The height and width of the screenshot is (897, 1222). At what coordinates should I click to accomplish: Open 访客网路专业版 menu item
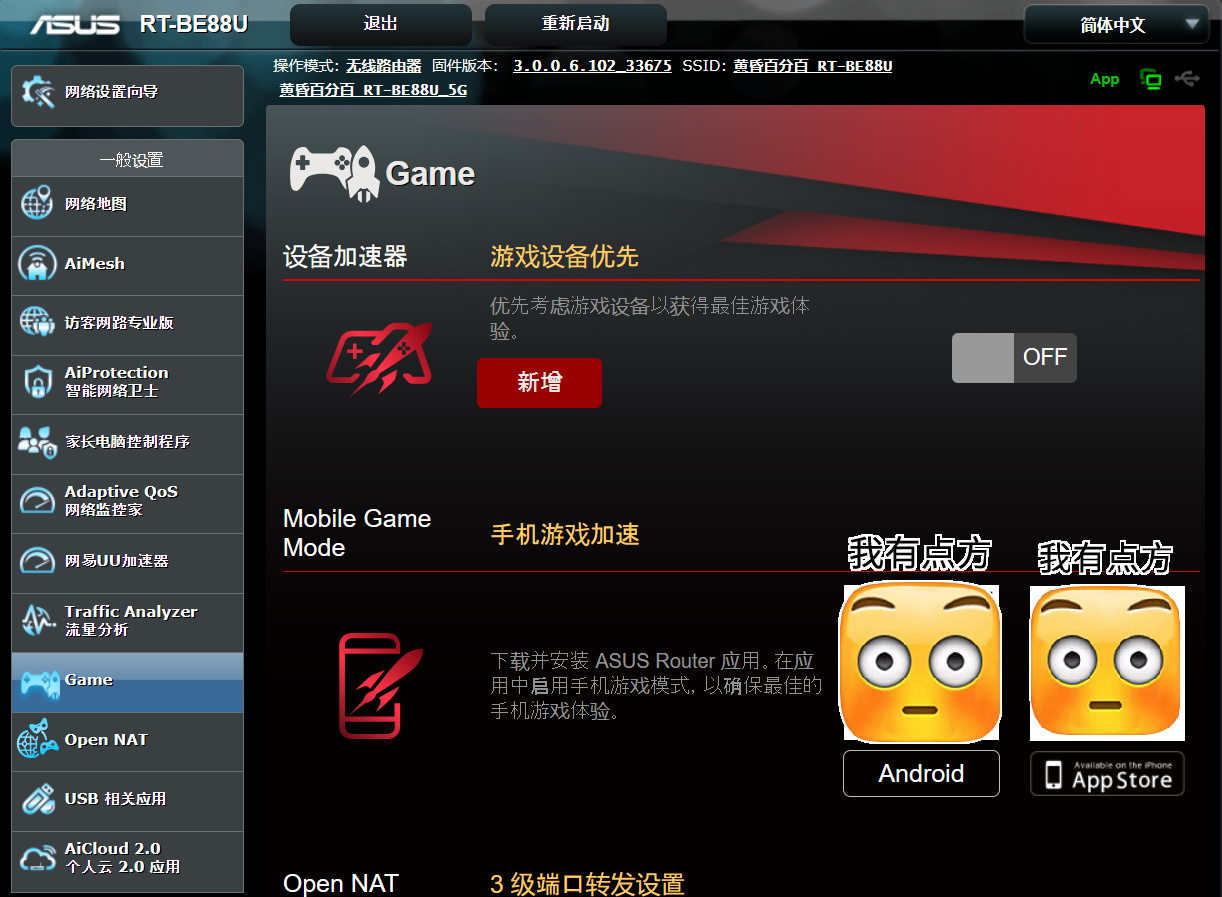point(127,323)
